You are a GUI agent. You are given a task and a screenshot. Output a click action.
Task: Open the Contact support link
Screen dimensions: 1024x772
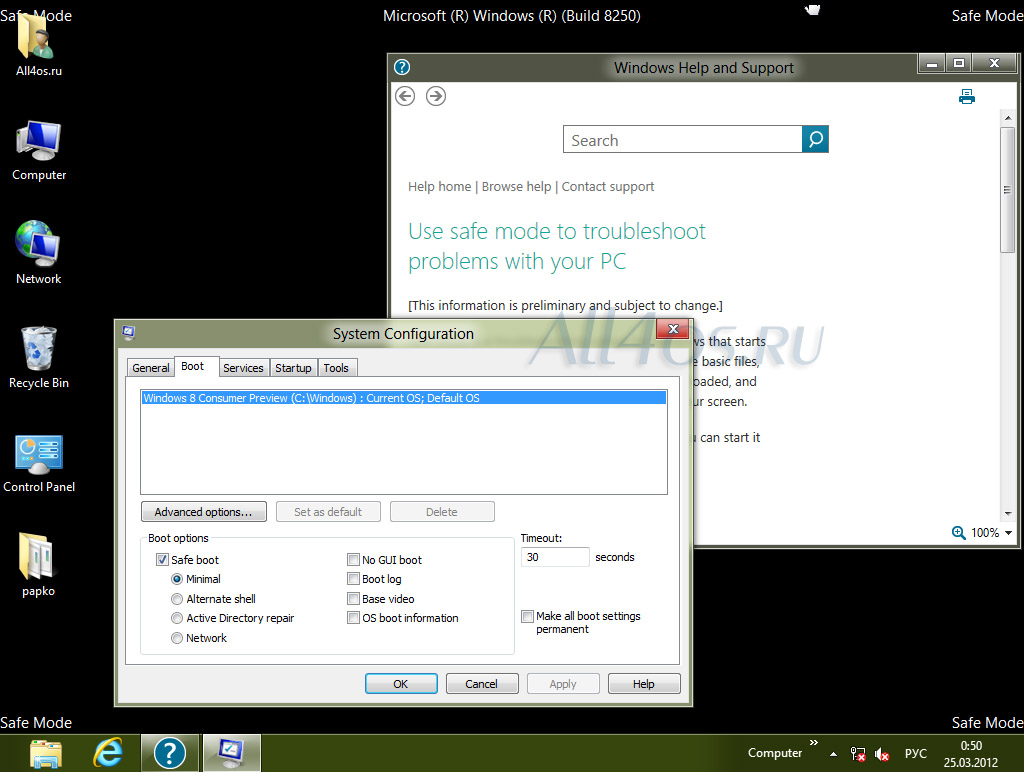click(608, 187)
